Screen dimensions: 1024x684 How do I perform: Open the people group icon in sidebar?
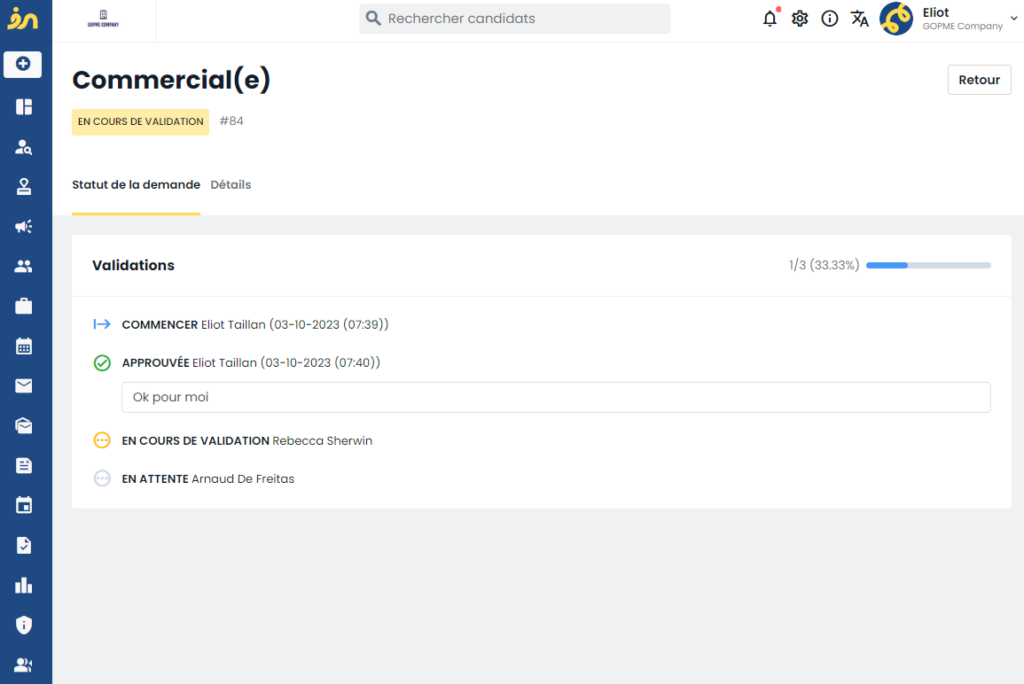coord(24,266)
